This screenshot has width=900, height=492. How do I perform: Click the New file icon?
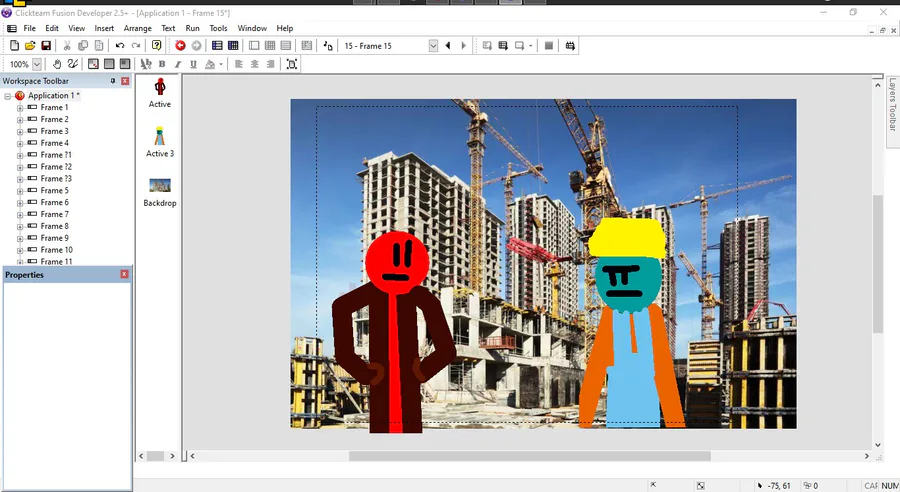click(14, 45)
